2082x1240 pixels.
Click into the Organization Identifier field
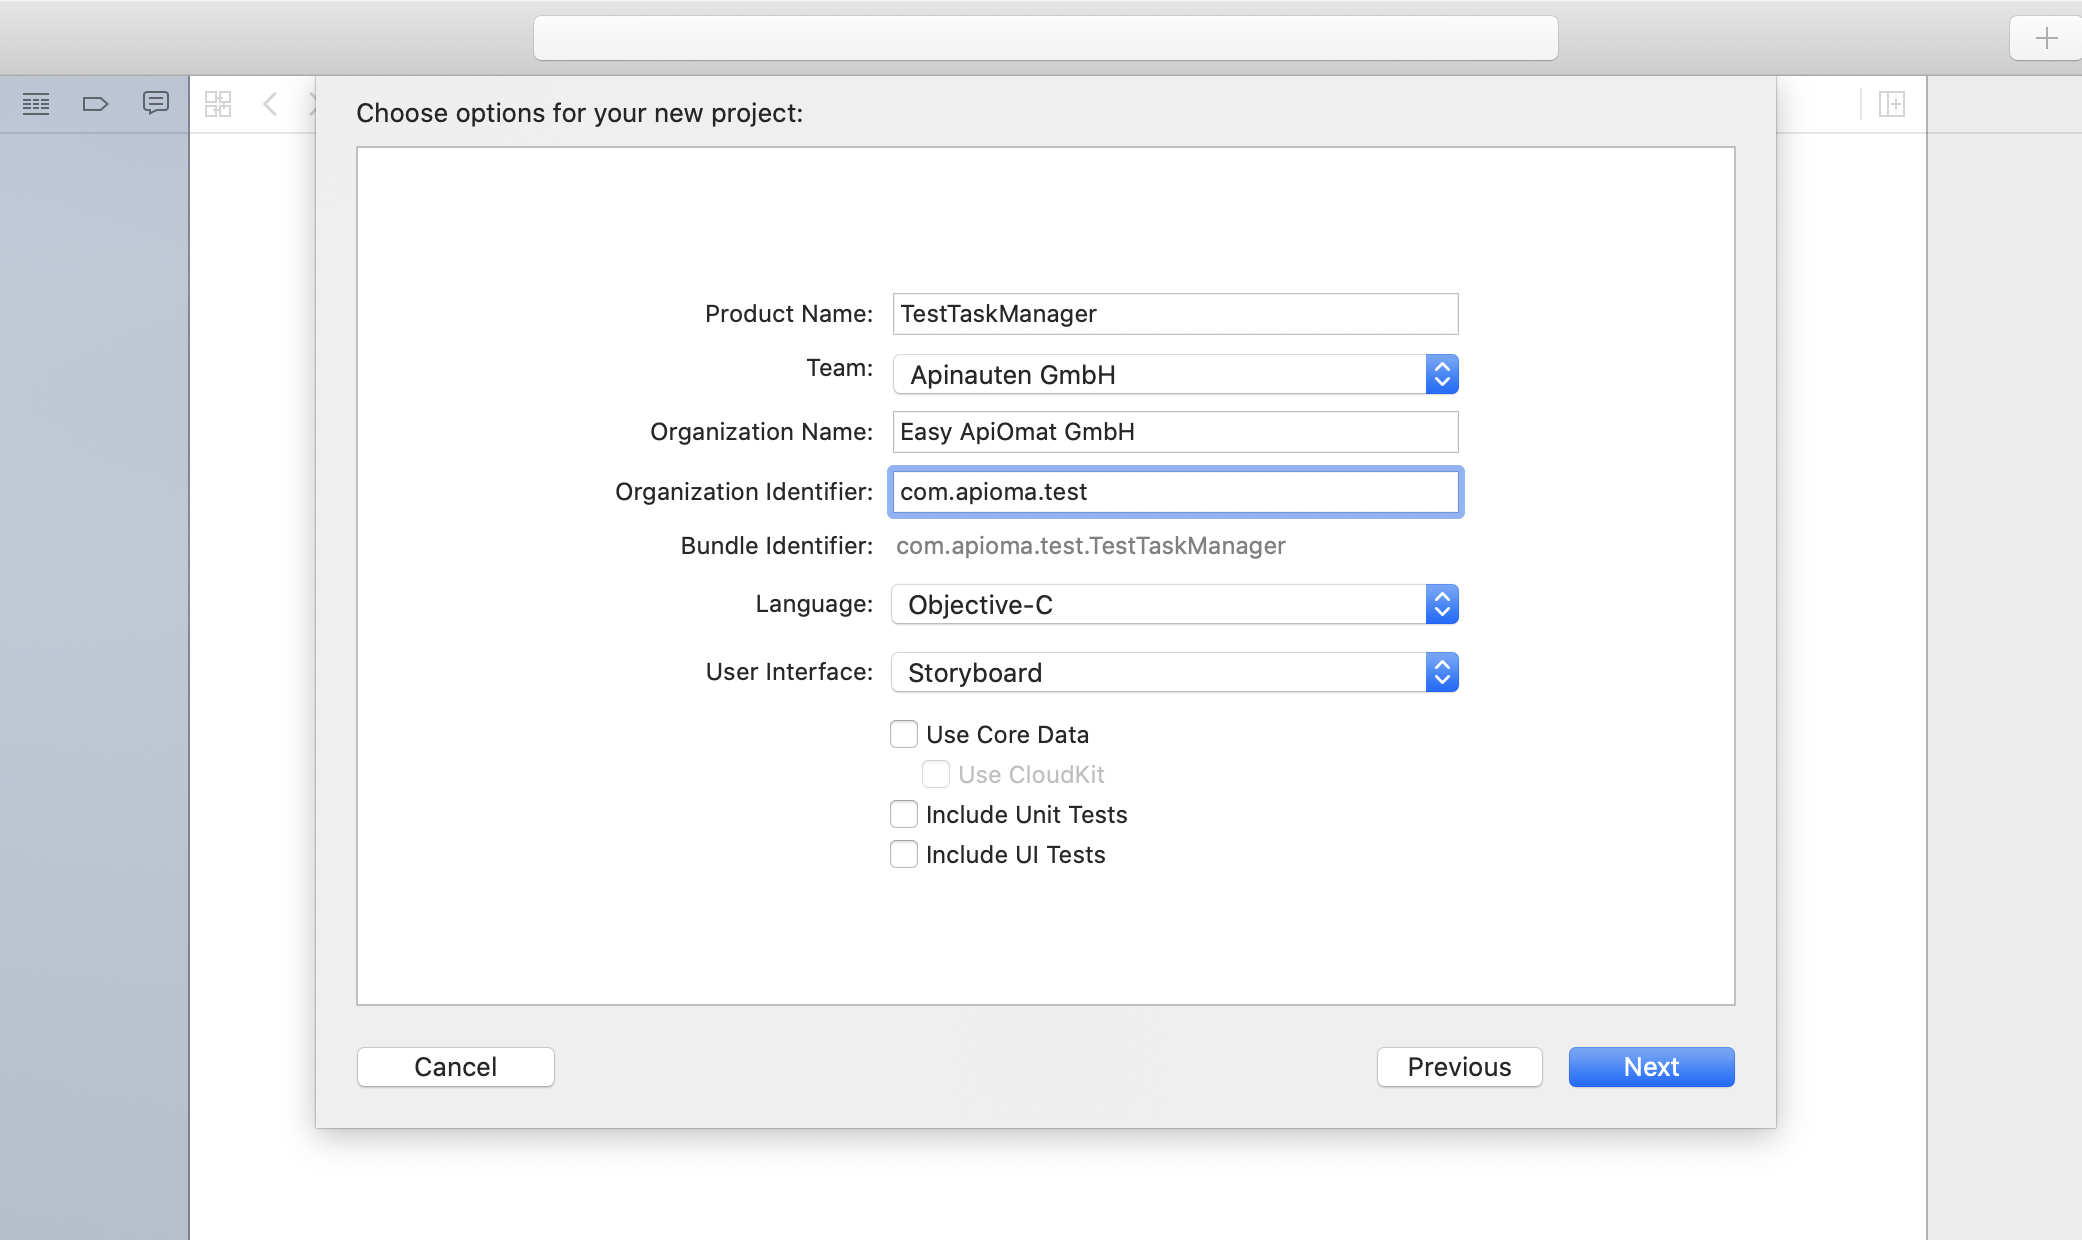click(x=1174, y=492)
